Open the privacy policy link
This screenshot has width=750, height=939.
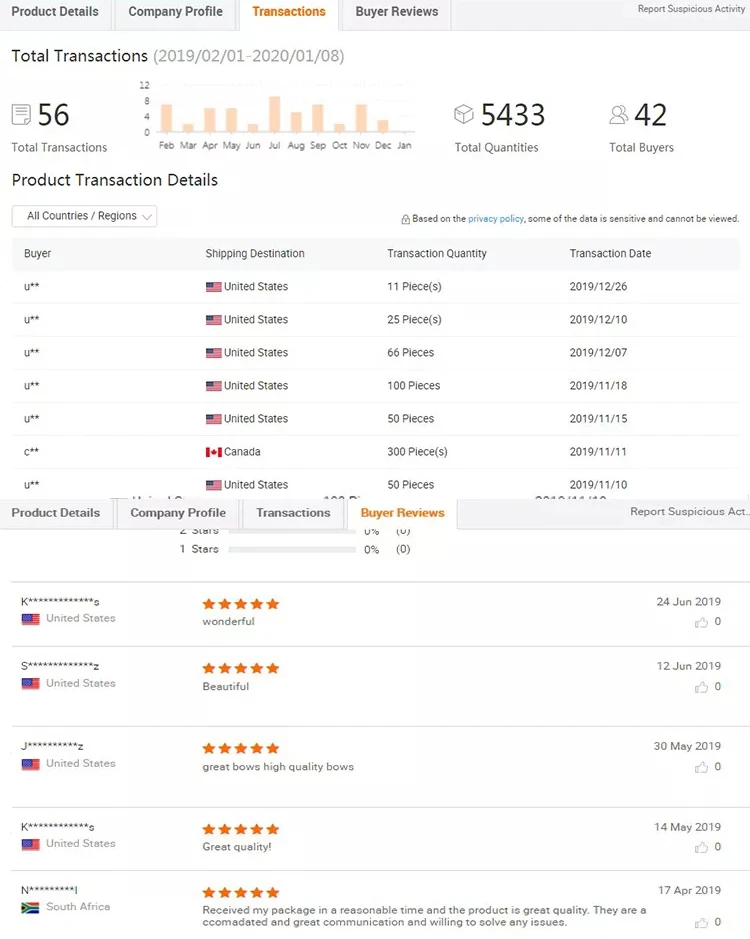click(x=496, y=219)
